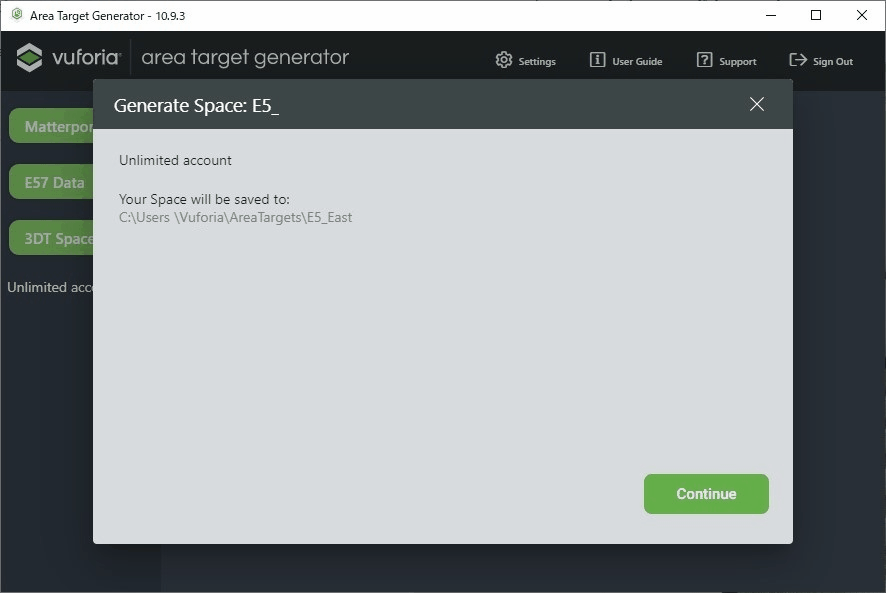Screen dimensions: 886x593
Task: Click the Settings gear icon
Action: click(504, 60)
